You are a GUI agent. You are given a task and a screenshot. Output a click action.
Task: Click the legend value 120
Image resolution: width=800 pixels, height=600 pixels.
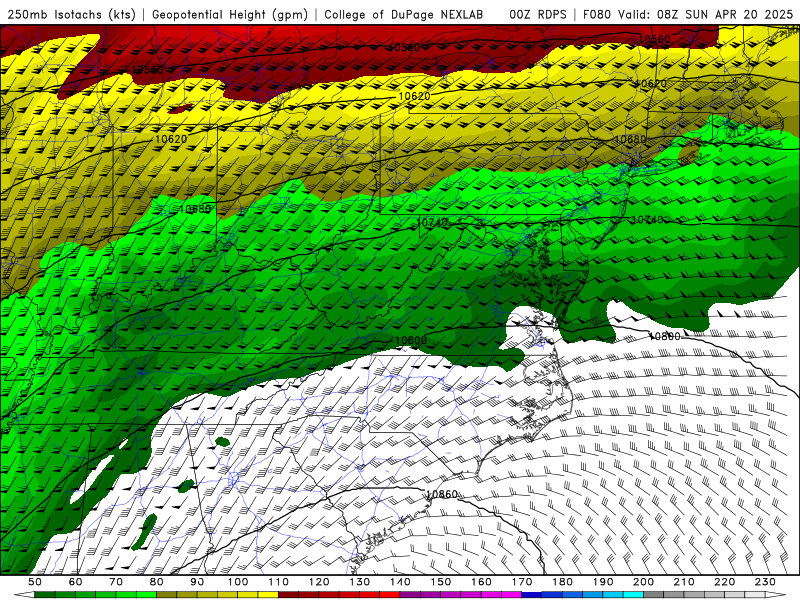(x=319, y=582)
